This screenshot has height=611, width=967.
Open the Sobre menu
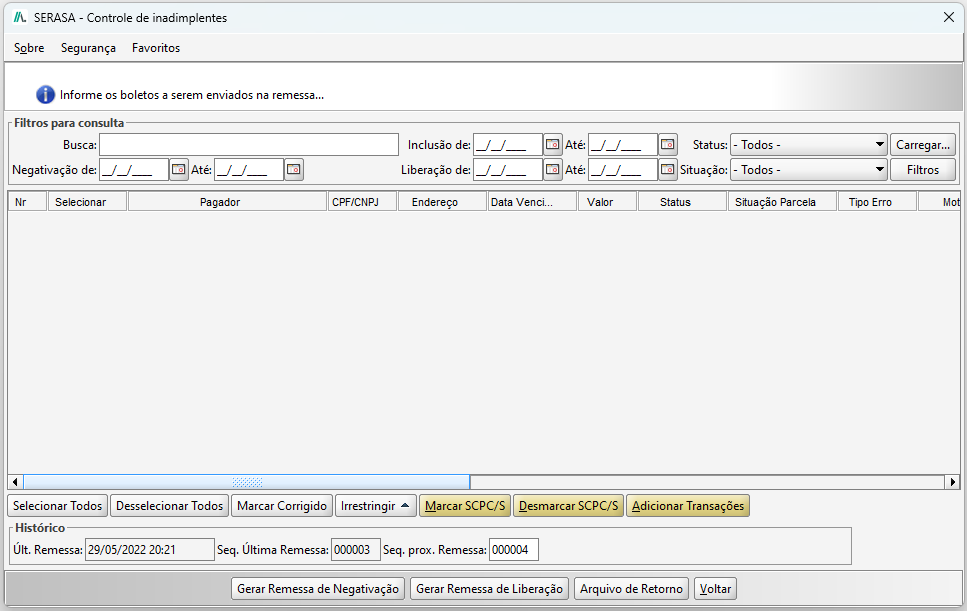pyautogui.click(x=29, y=48)
